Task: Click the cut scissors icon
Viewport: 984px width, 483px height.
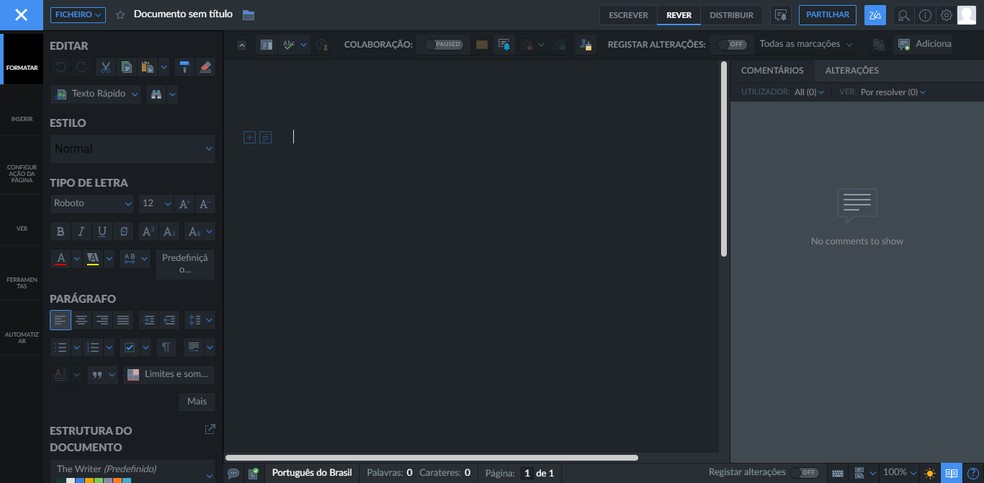Action: pyautogui.click(x=106, y=67)
